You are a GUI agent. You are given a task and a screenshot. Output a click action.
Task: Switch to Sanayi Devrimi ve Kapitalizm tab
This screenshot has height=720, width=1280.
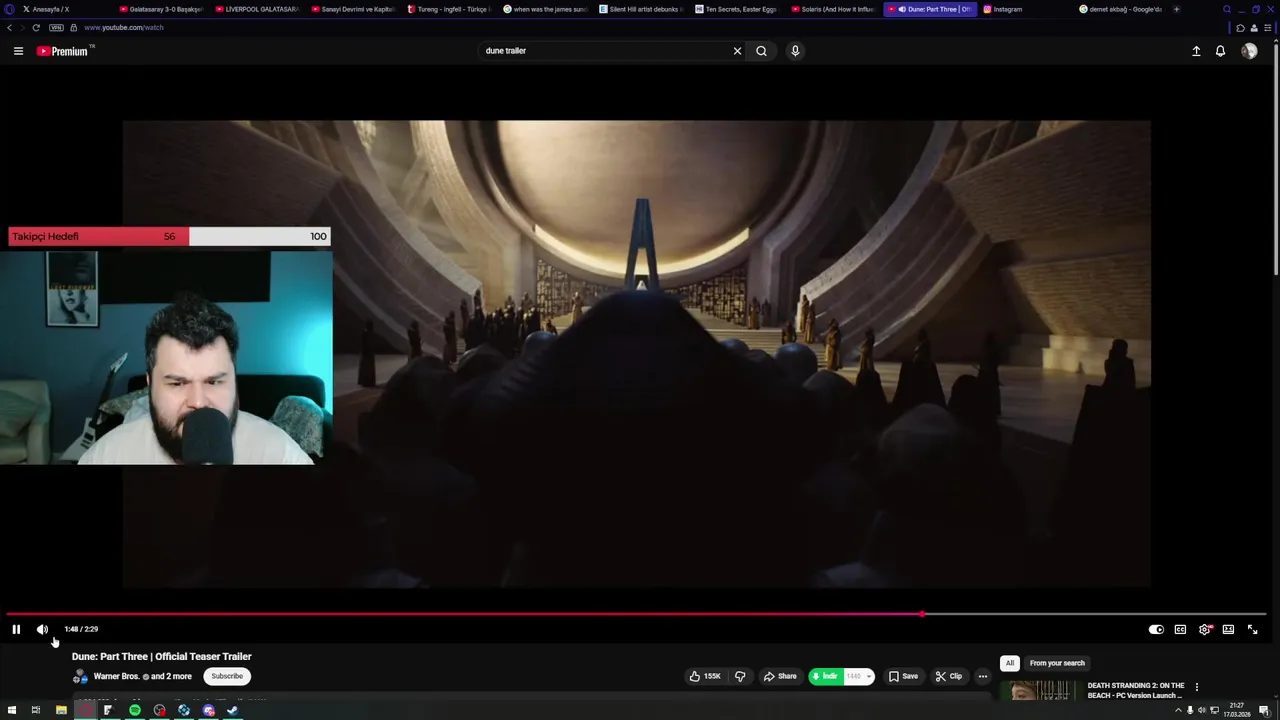(352, 9)
